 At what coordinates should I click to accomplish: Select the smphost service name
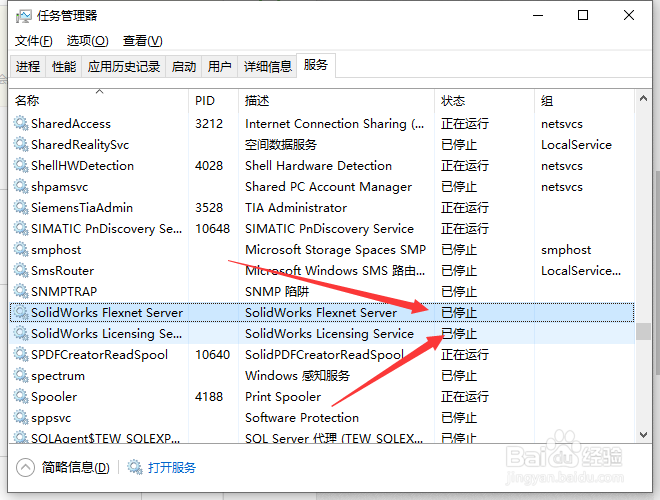click(x=56, y=250)
